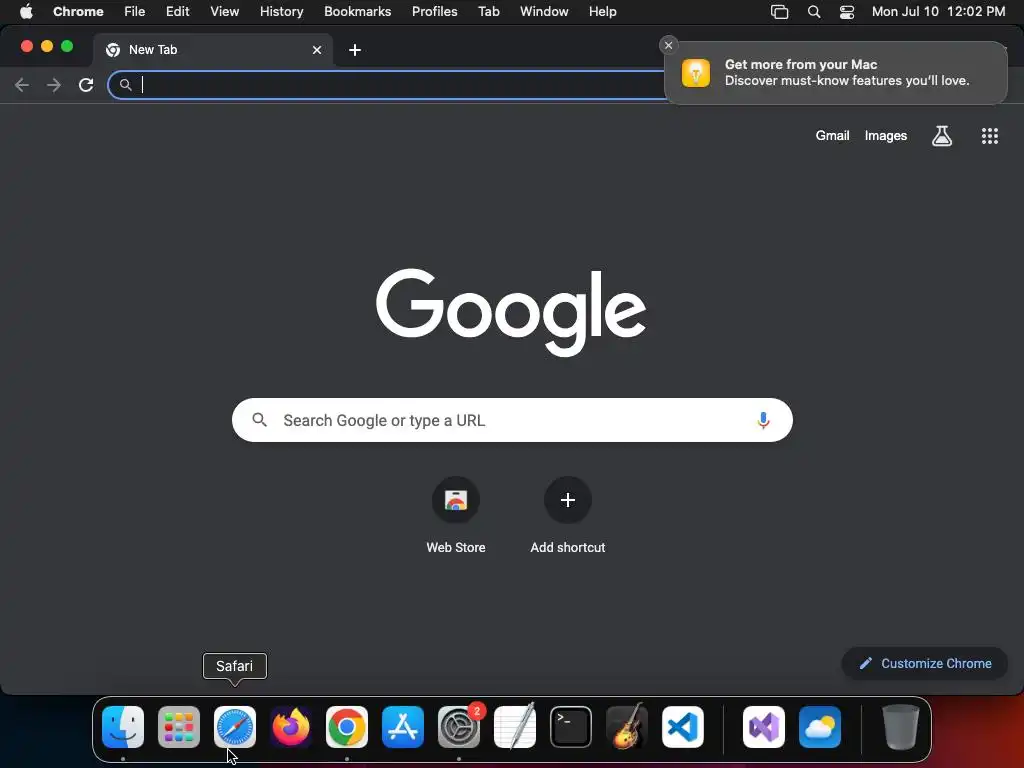This screenshot has height=768, width=1024.
Task: Open System Preferences in the dock
Action: tap(458, 727)
